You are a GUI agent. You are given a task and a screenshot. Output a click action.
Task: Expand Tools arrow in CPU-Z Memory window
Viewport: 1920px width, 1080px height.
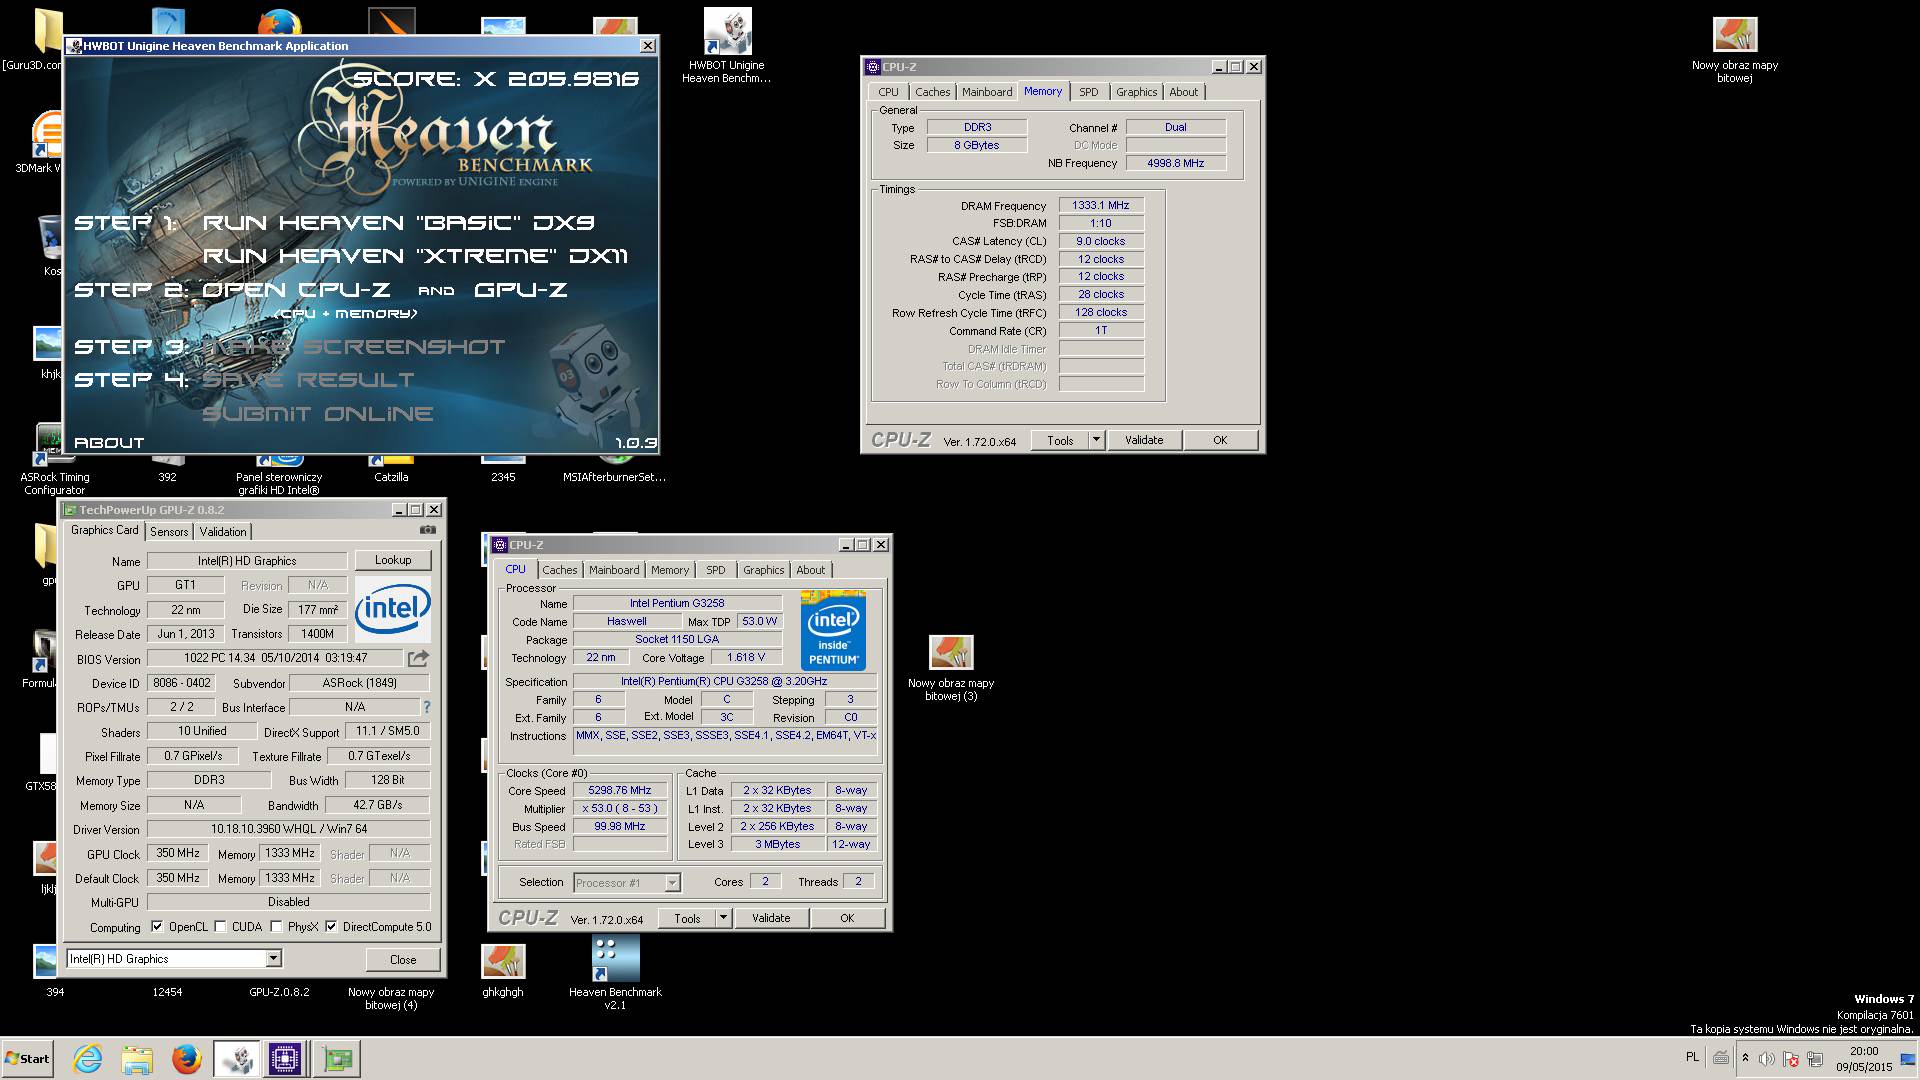point(1096,440)
